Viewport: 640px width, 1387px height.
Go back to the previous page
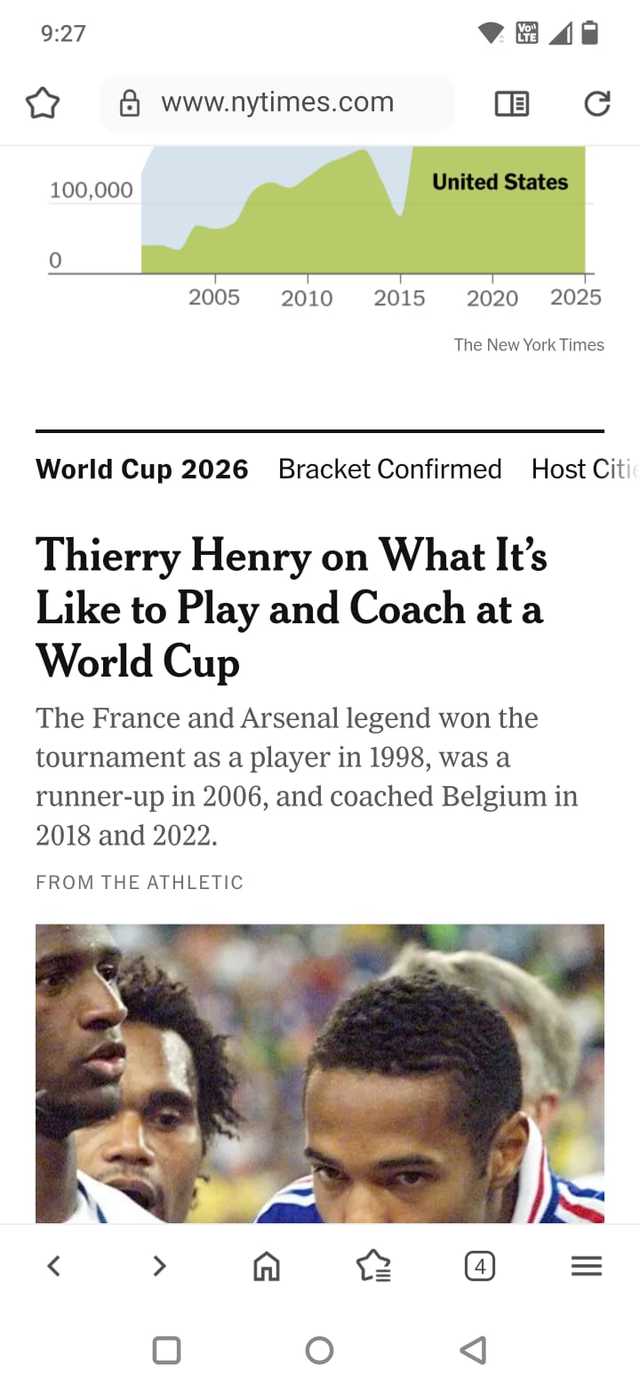click(x=54, y=1266)
